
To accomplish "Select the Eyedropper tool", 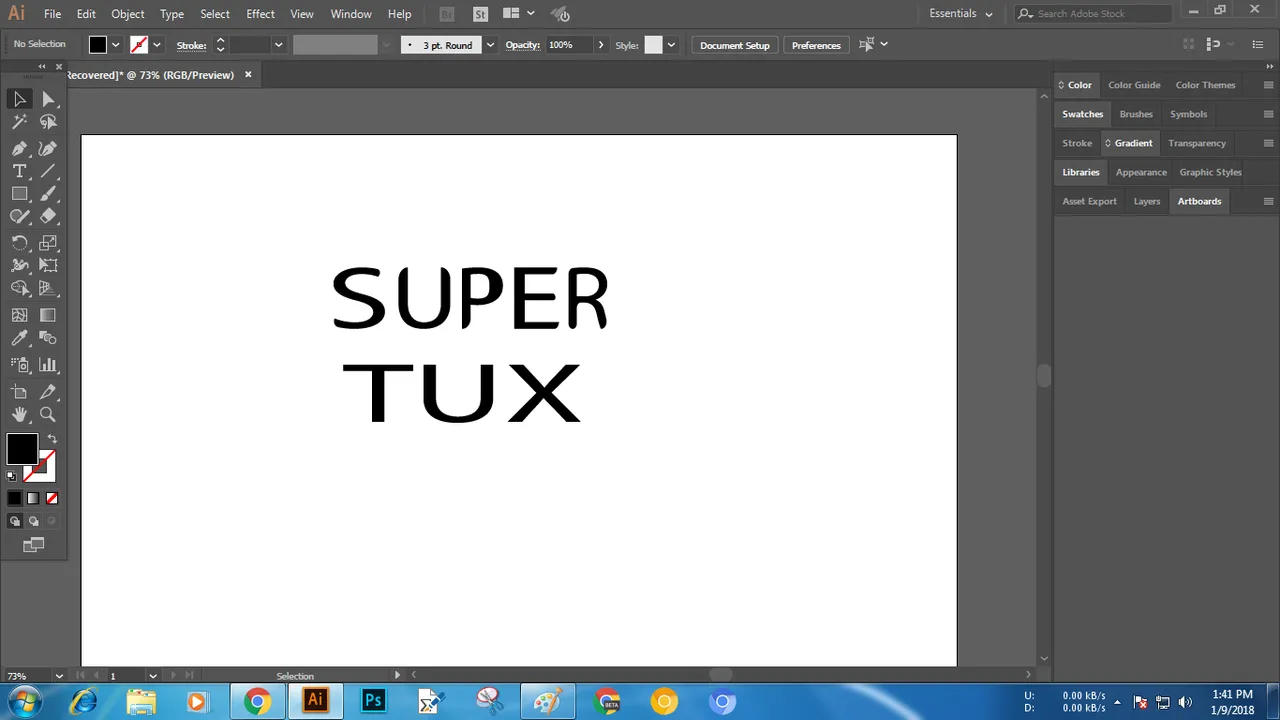I will [x=19, y=338].
